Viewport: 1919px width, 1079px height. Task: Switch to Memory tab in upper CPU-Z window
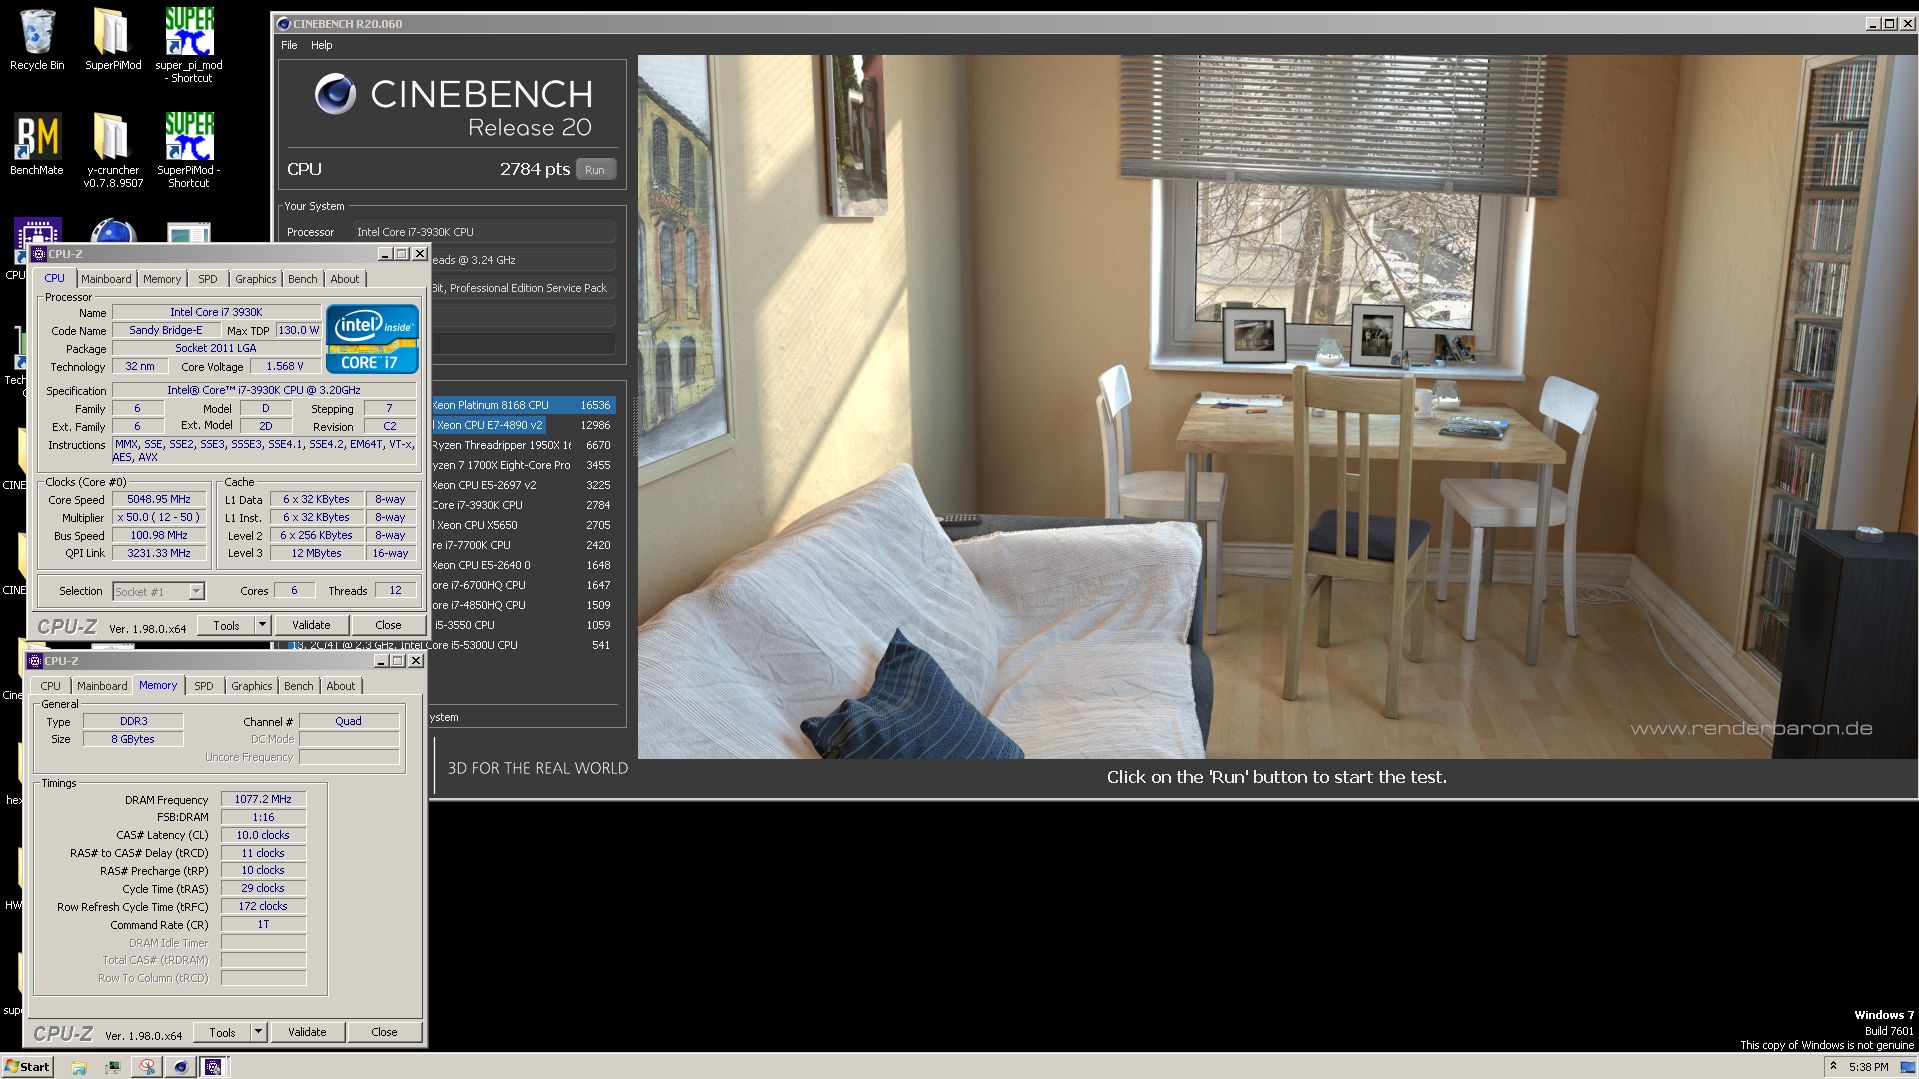(x=162, y=279)
